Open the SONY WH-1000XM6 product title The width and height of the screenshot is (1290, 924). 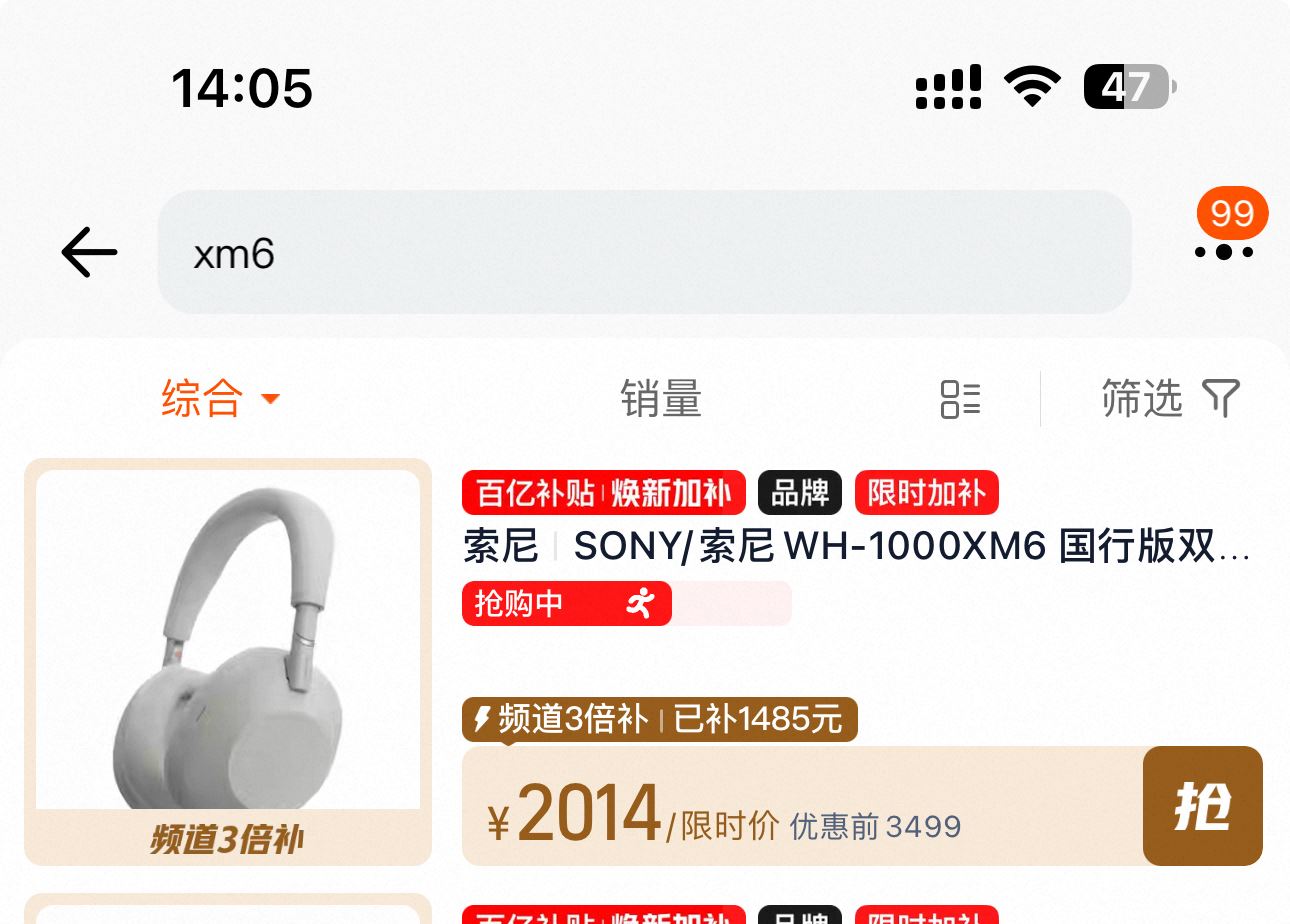(x=857, y=547)
